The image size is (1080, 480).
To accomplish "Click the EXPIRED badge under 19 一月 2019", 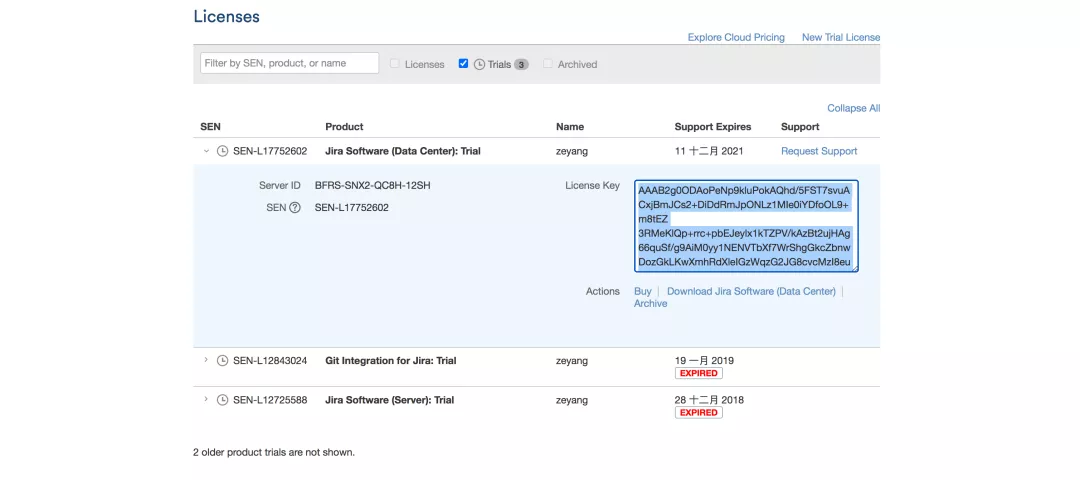I will (698, 373).
